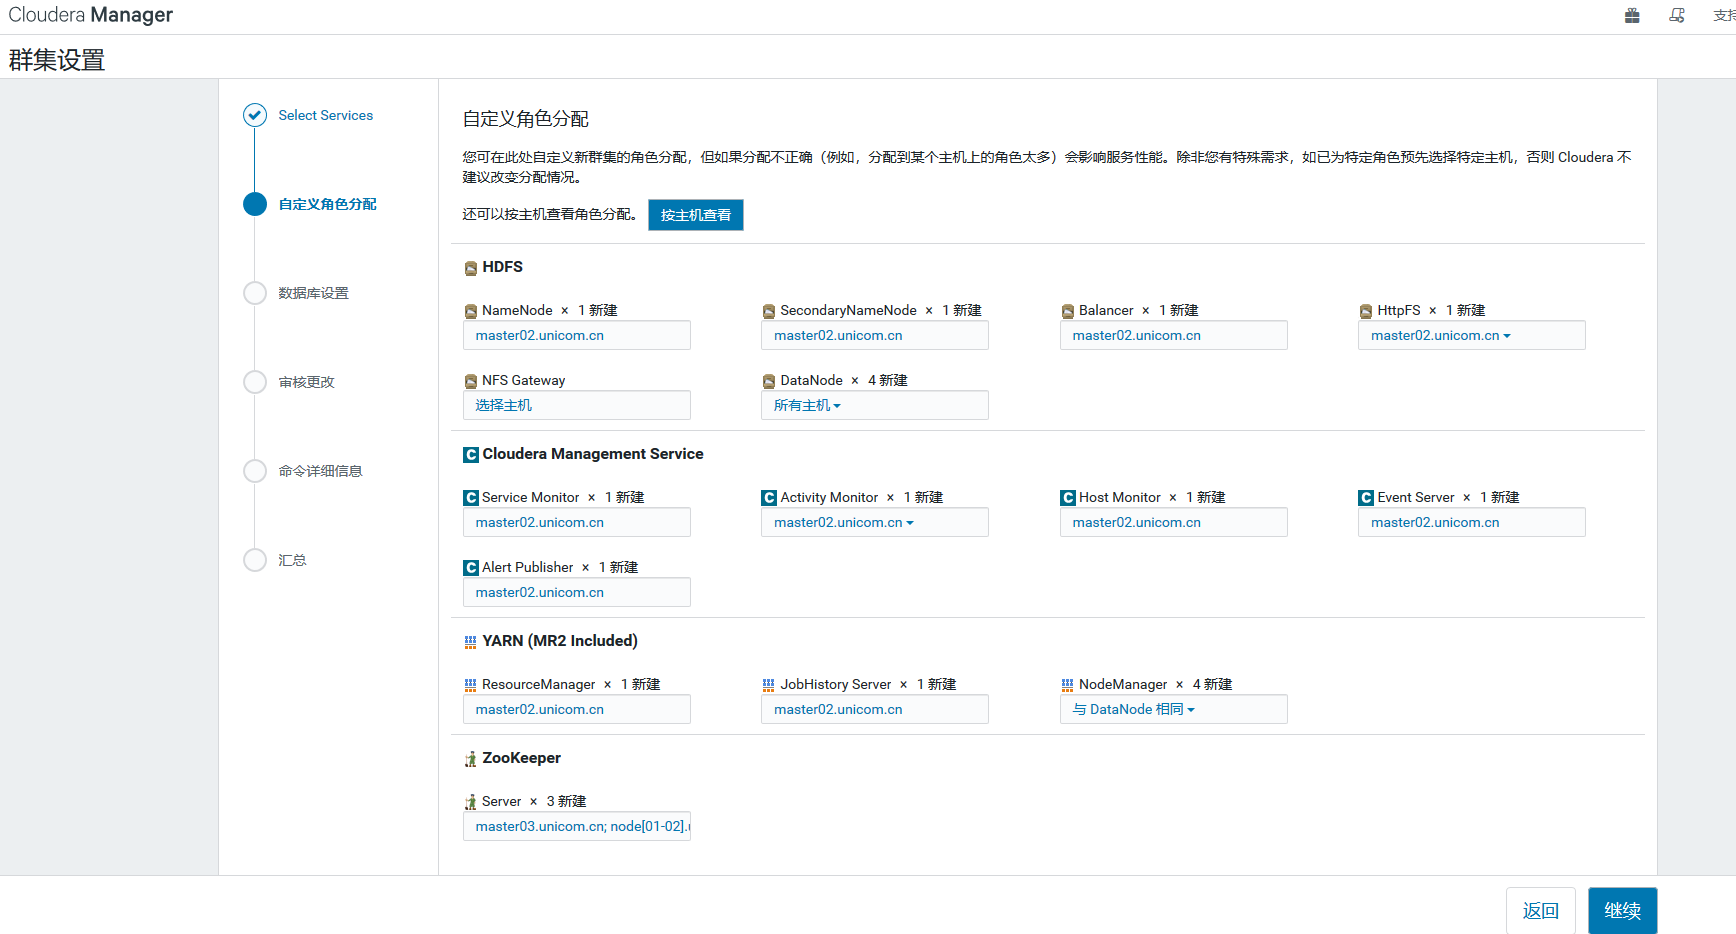
Task: Click the ZooKeeper service icon
Action: tap(470, 759)
